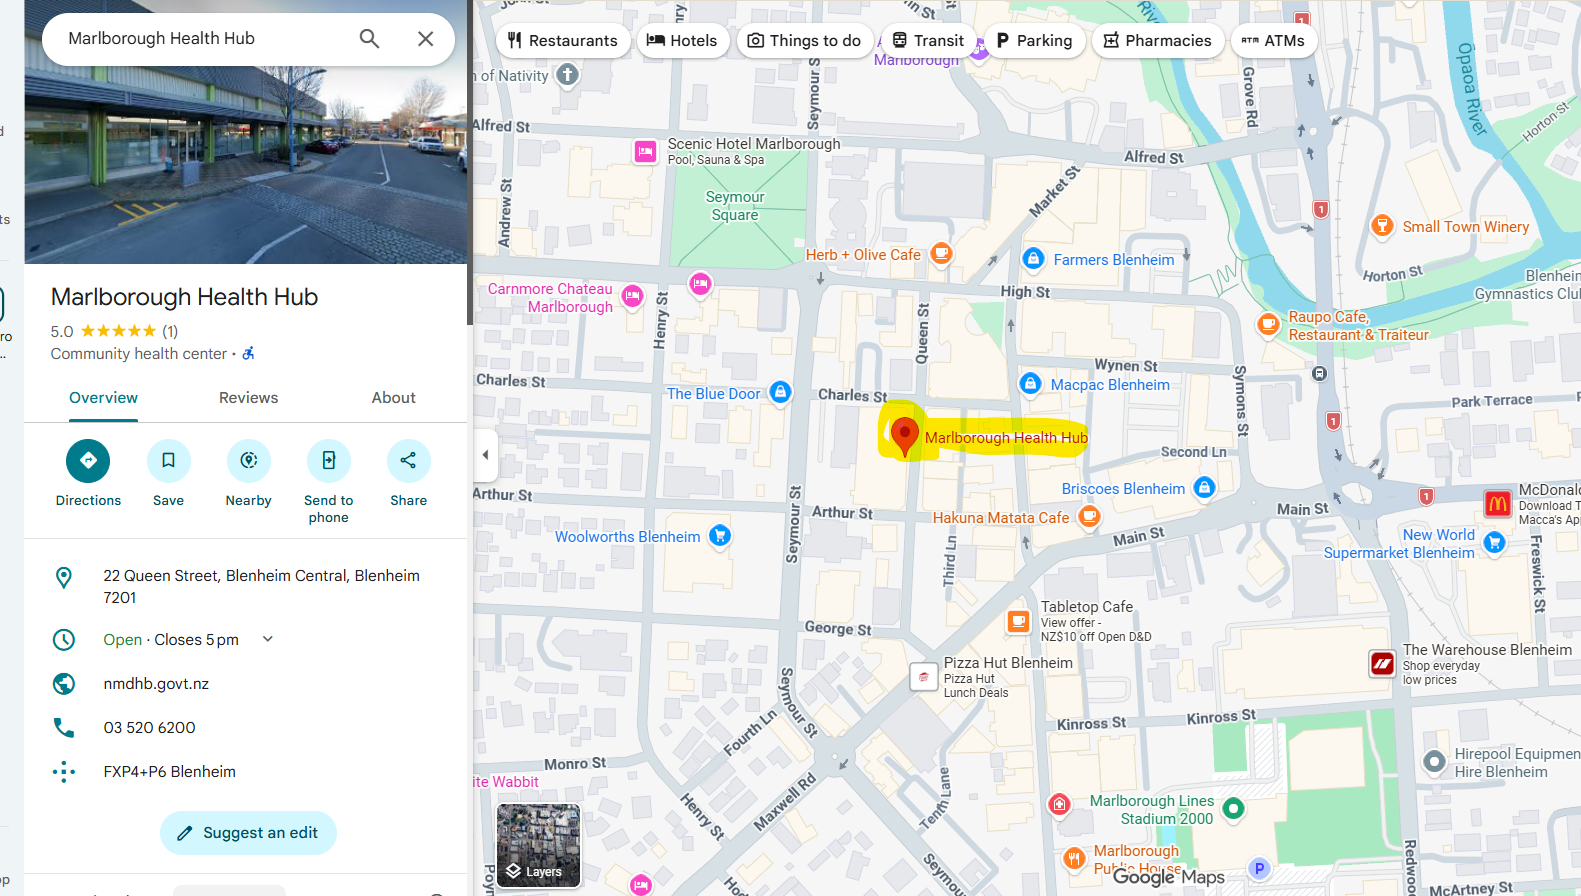
Task: Click the wheelchair accessibility icon
Action: 248,354
